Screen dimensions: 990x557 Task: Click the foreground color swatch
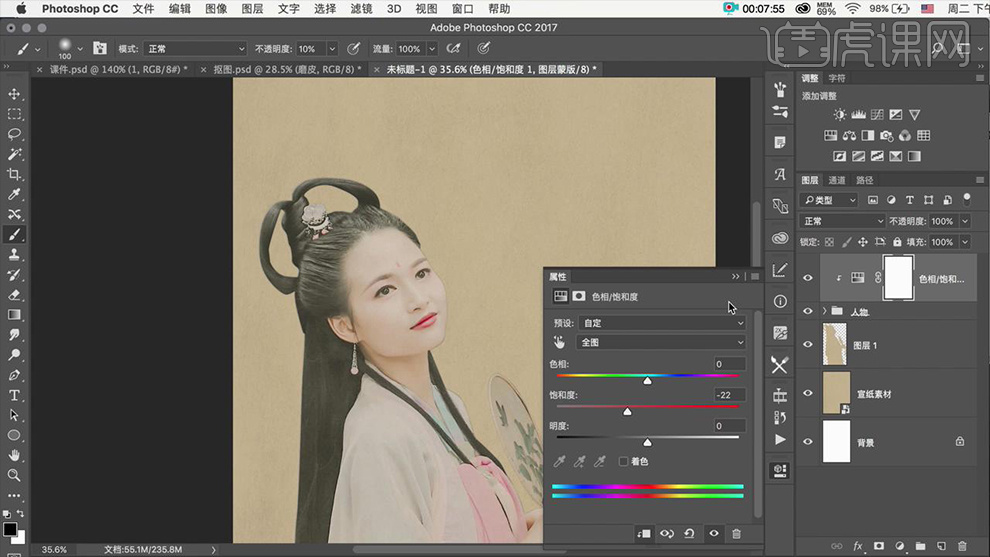(9, 529)
